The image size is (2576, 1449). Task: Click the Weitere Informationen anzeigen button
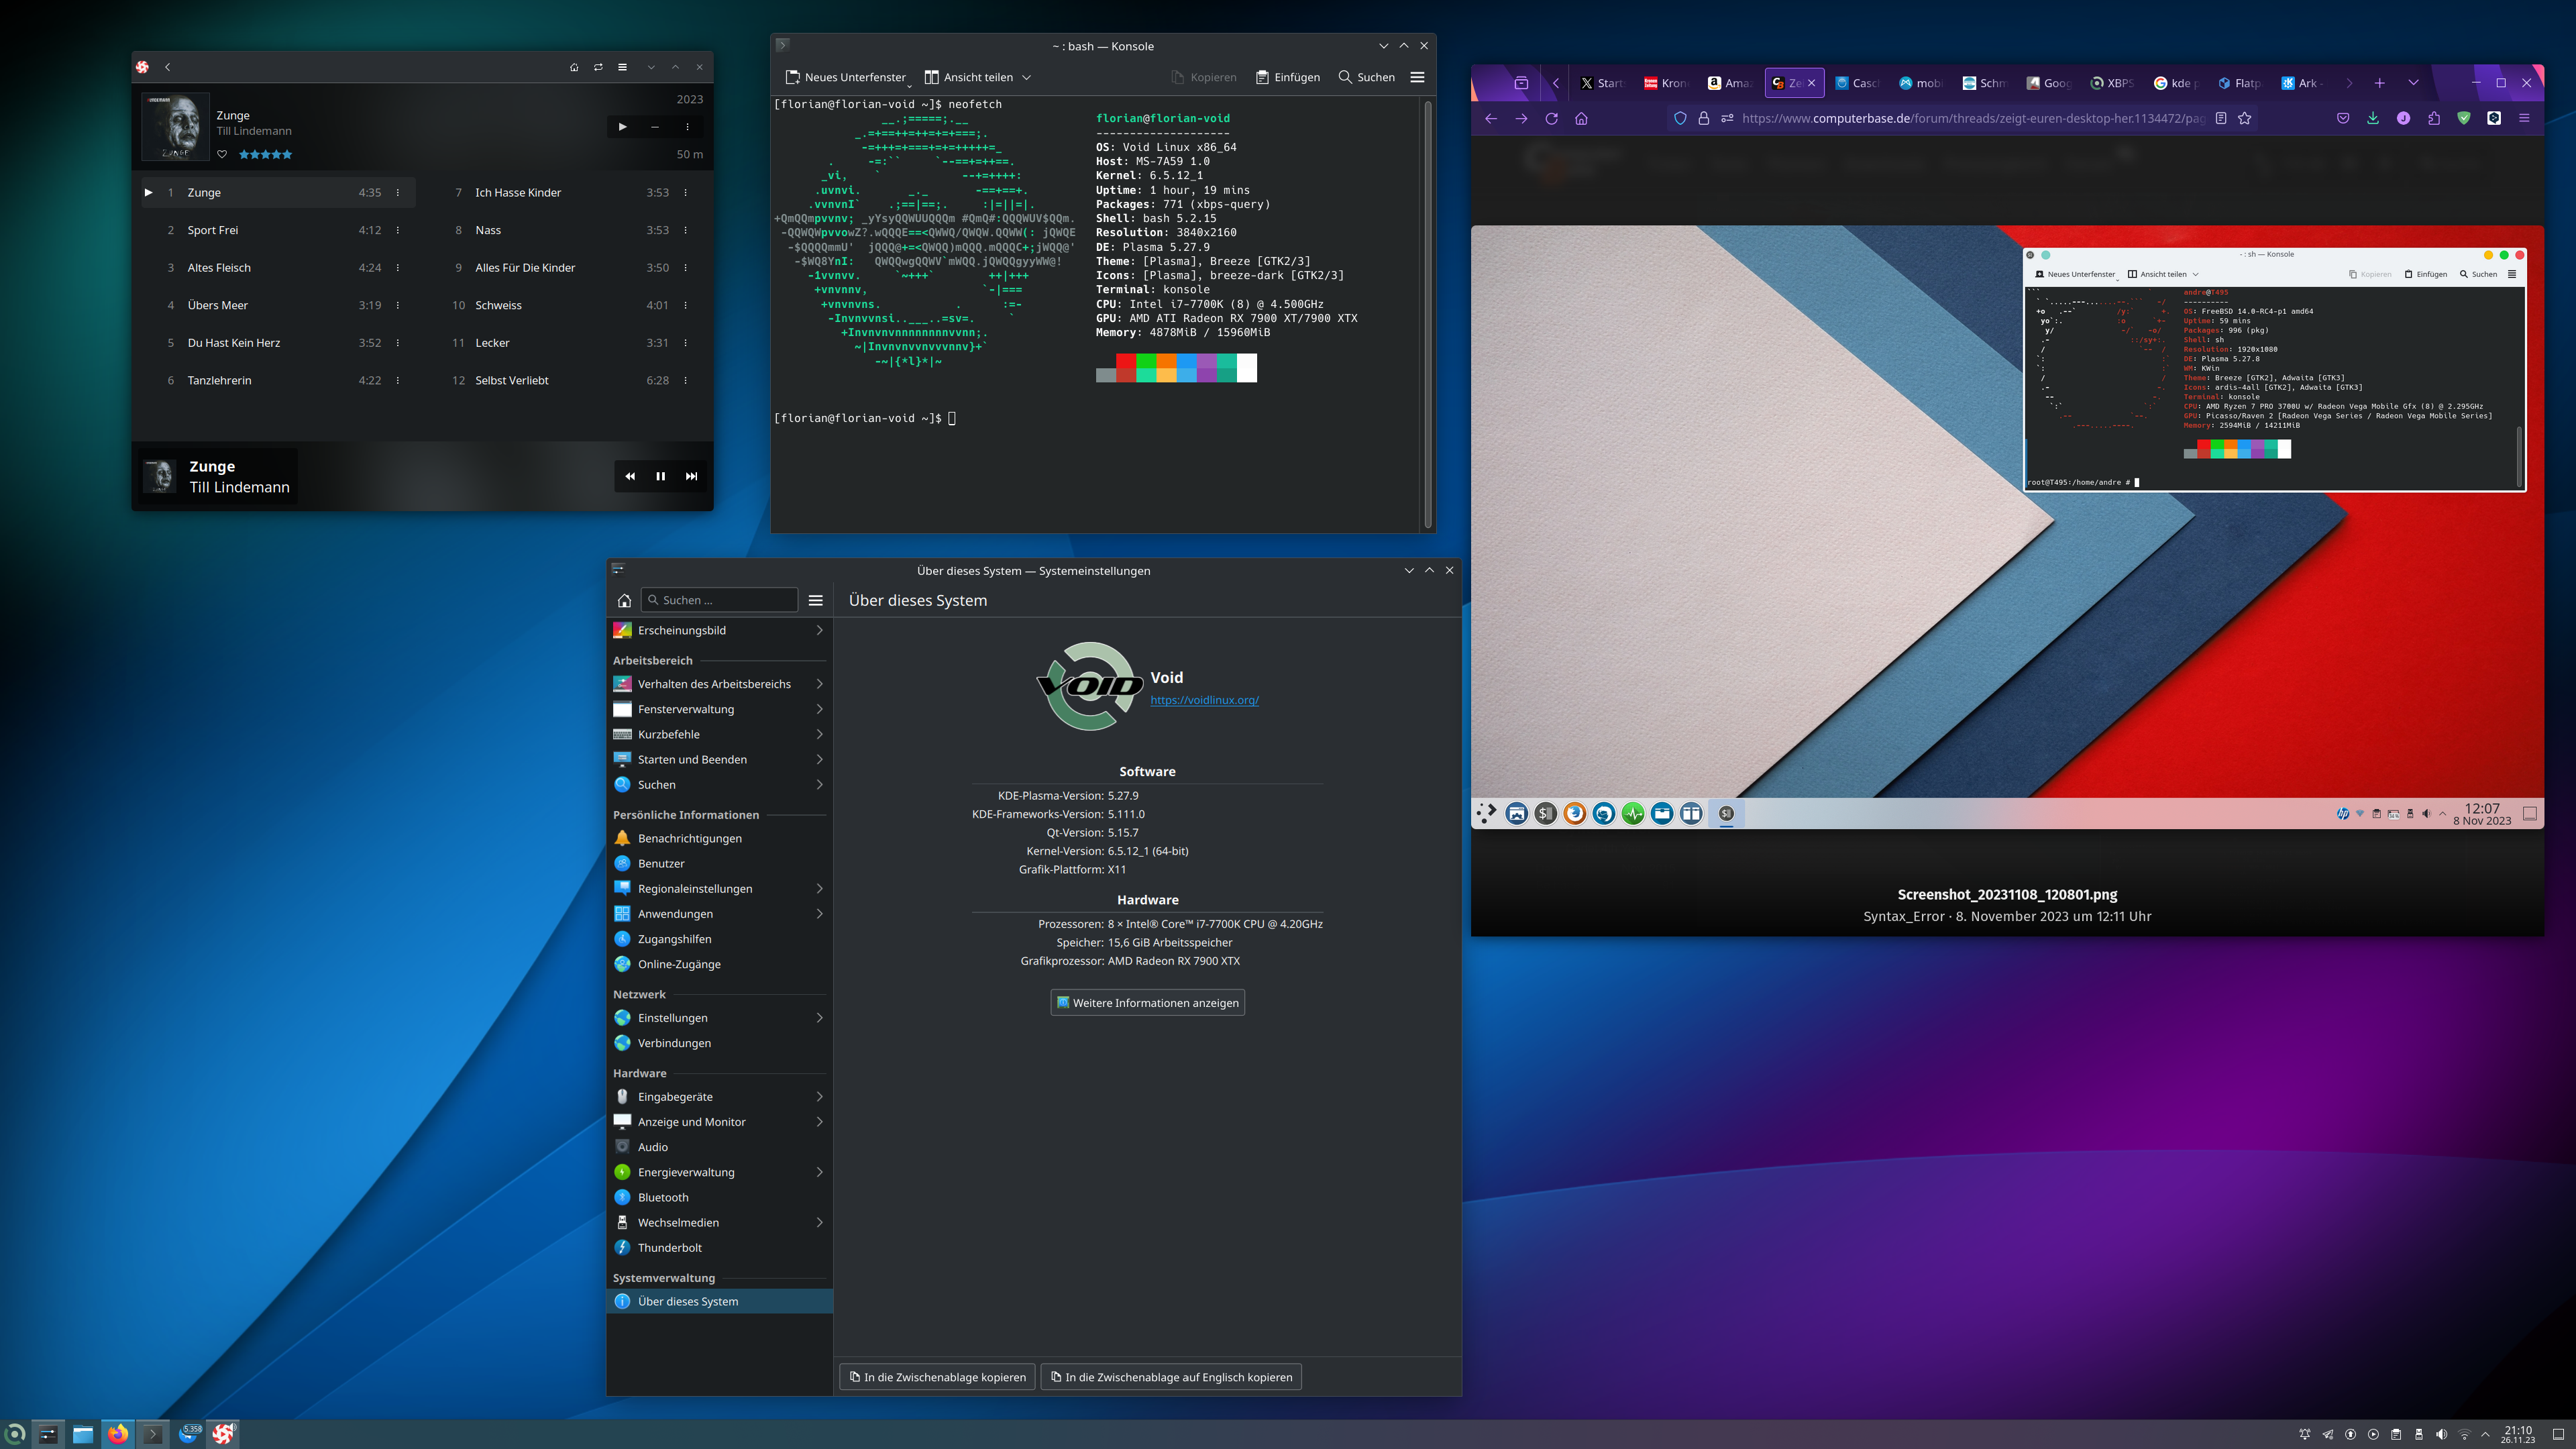(x=1147, y=1002)
